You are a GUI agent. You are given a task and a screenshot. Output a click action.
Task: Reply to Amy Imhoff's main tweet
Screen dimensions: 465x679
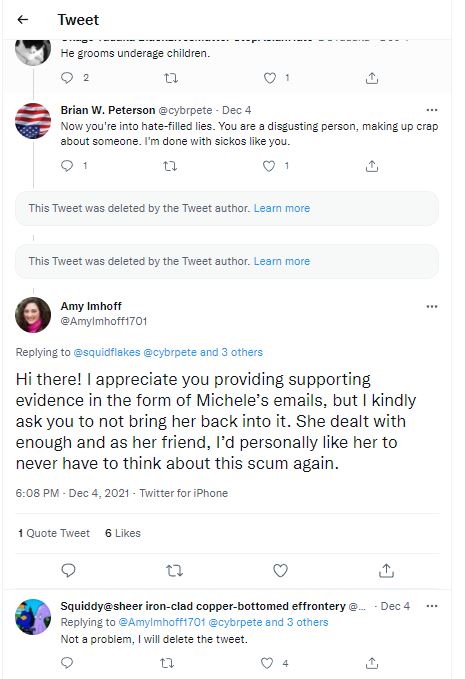(x=68, y=570)
